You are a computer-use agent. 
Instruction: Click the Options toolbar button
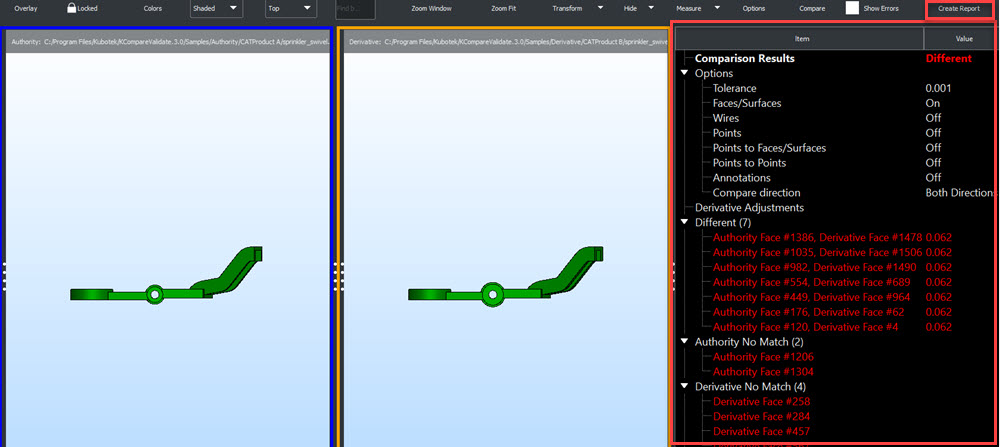pos(753,8)
